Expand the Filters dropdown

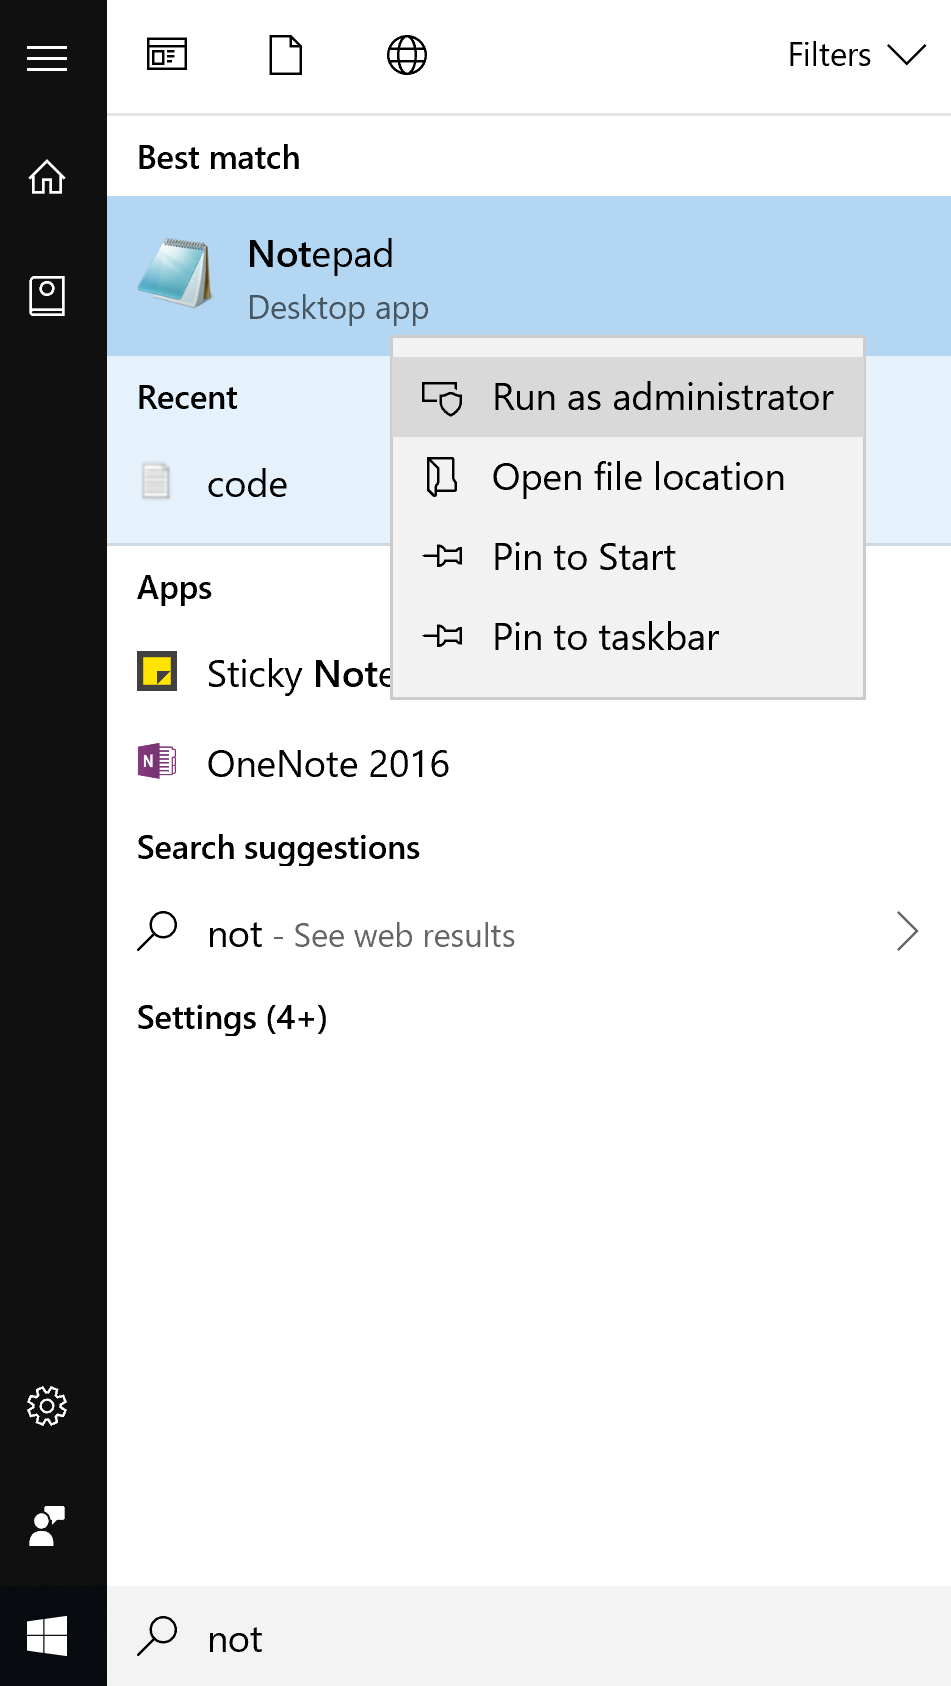[857, 55]
